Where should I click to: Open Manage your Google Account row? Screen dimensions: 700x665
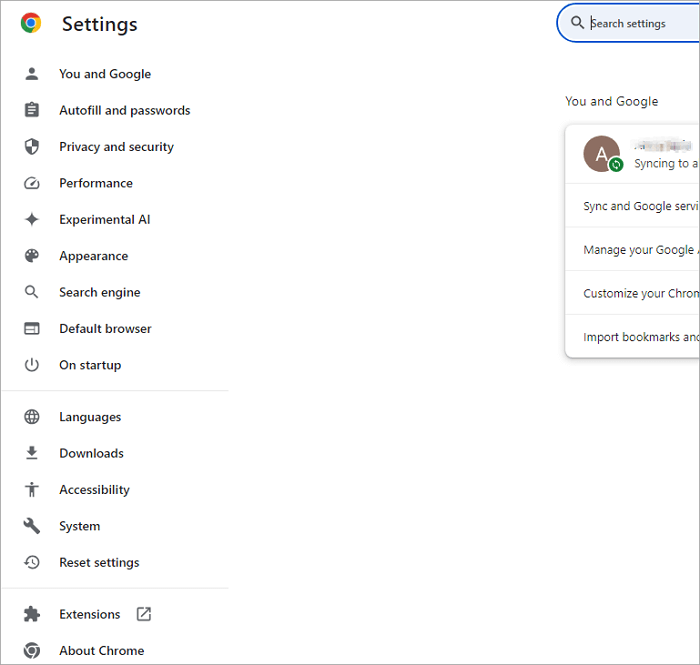tap(632, 249)
